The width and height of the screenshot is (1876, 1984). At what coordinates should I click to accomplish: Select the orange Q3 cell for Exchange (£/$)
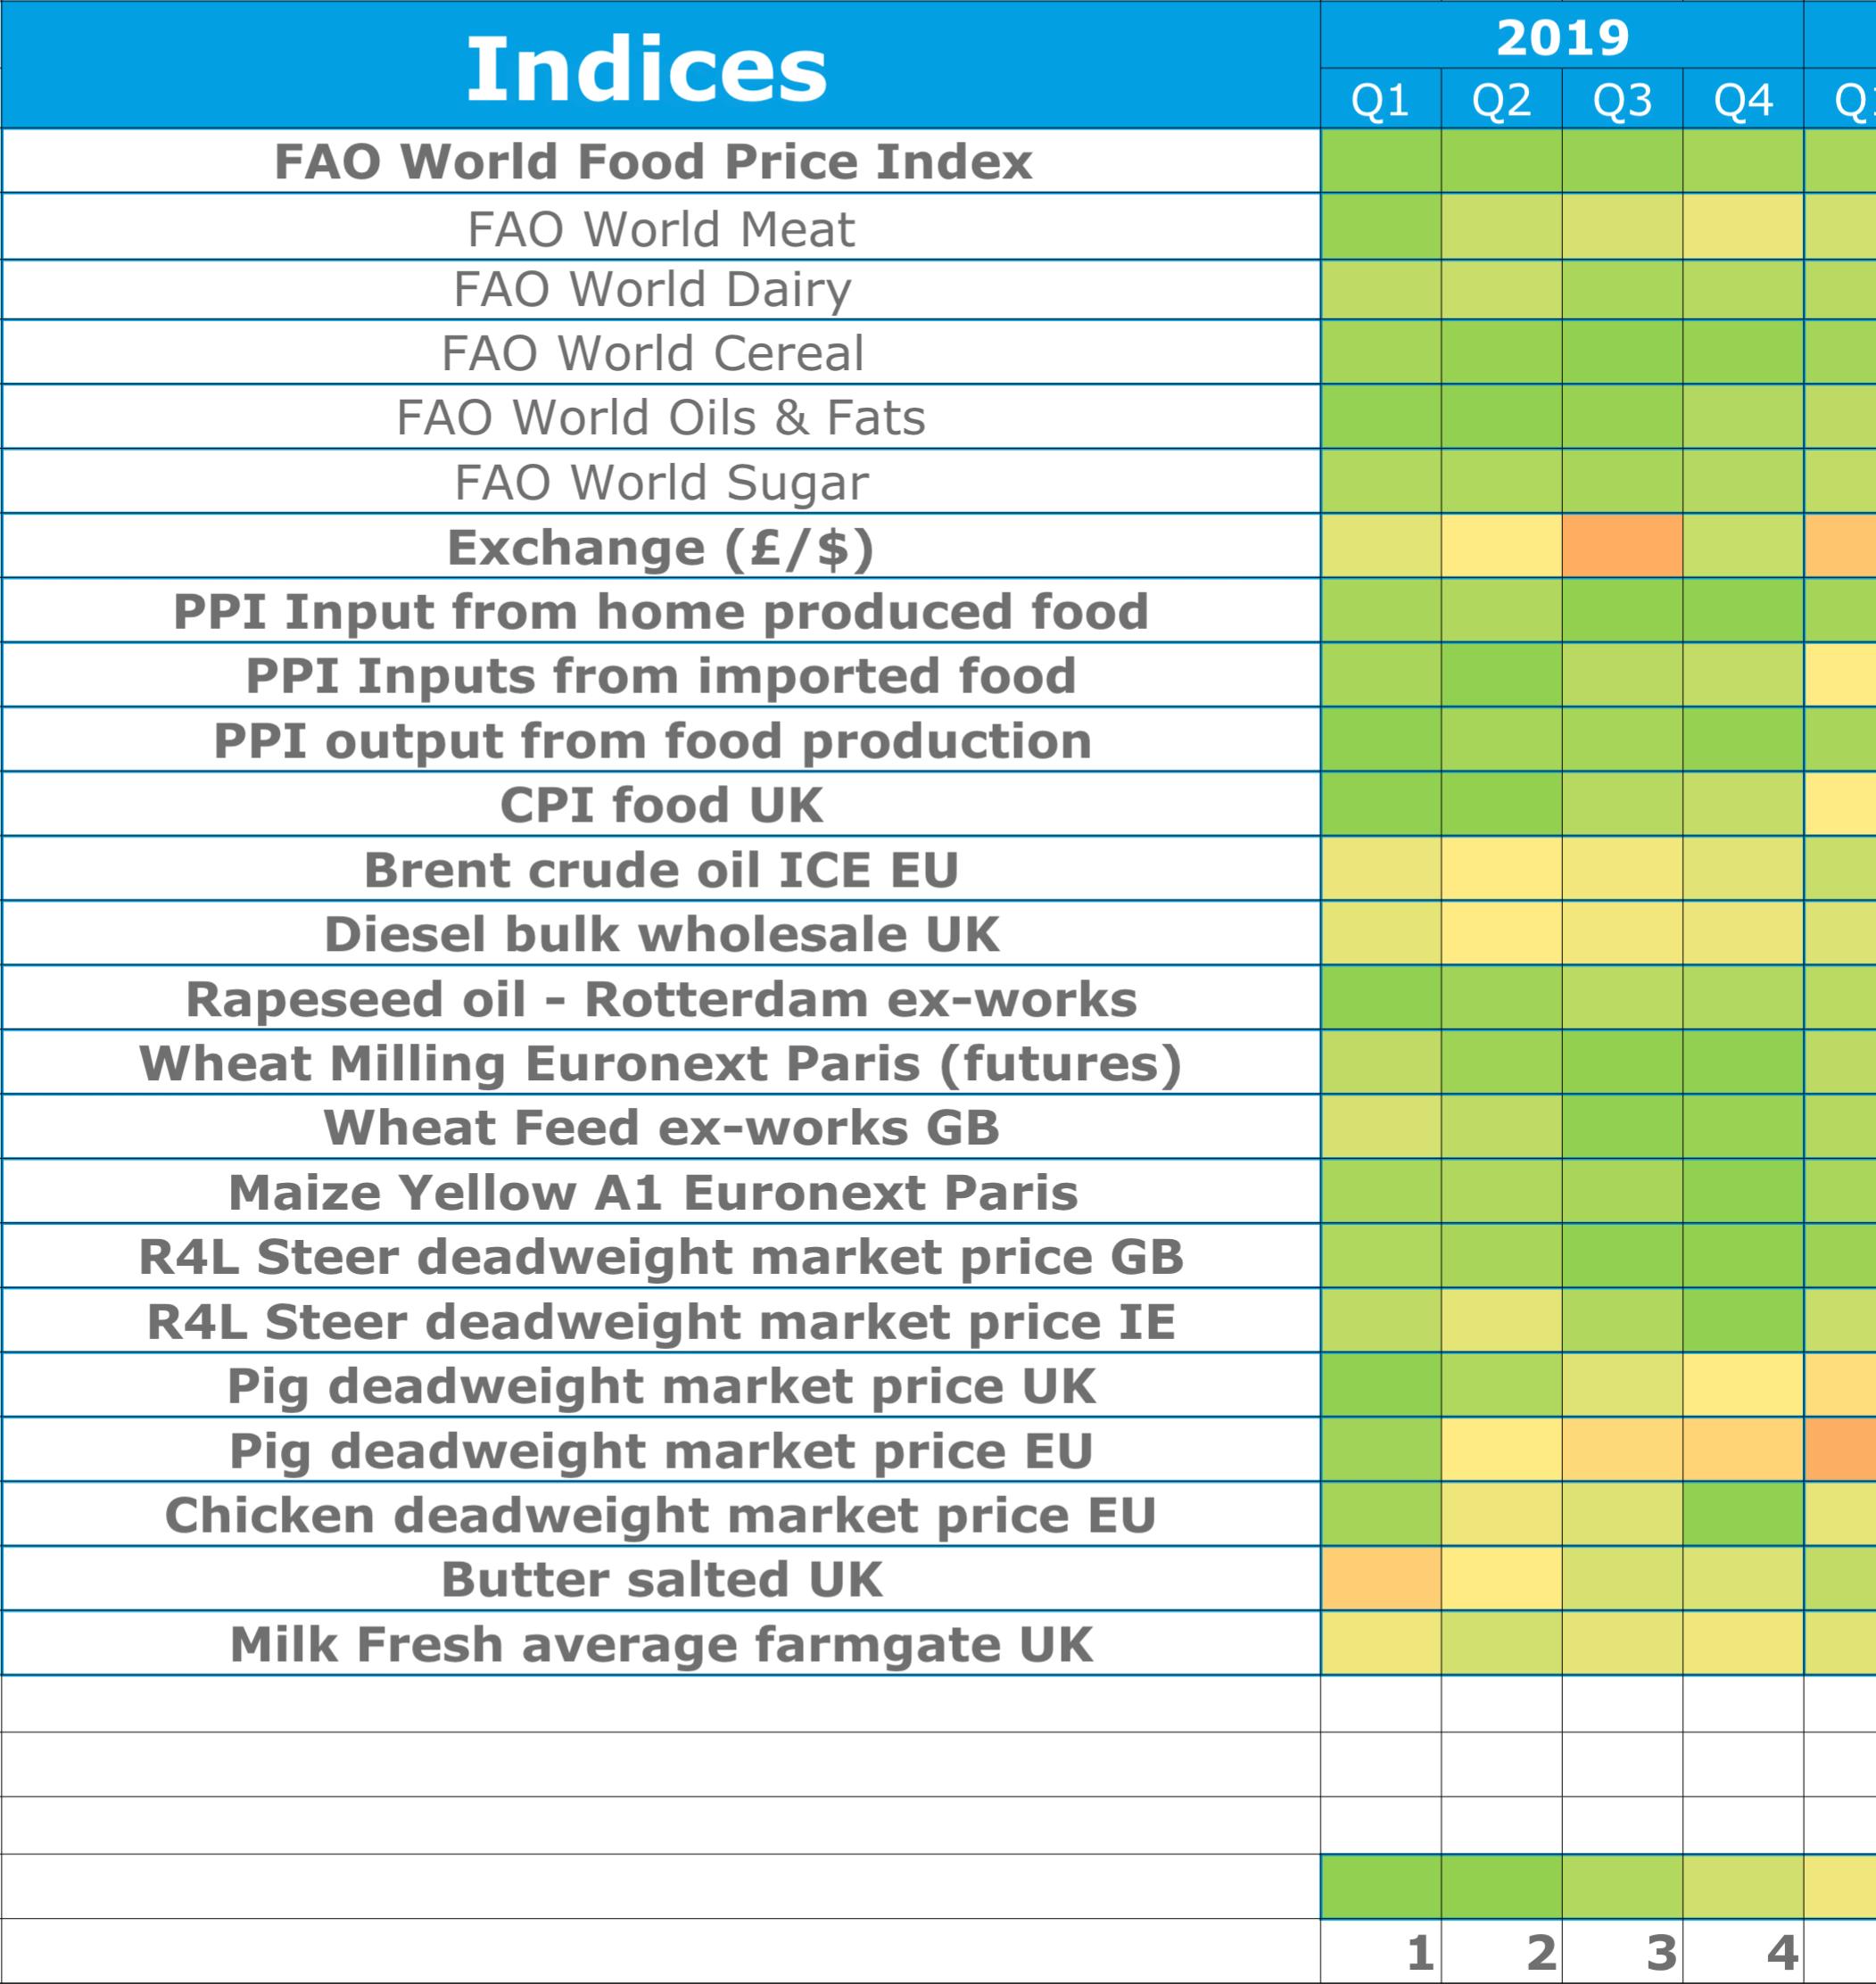click(1622, 546)
